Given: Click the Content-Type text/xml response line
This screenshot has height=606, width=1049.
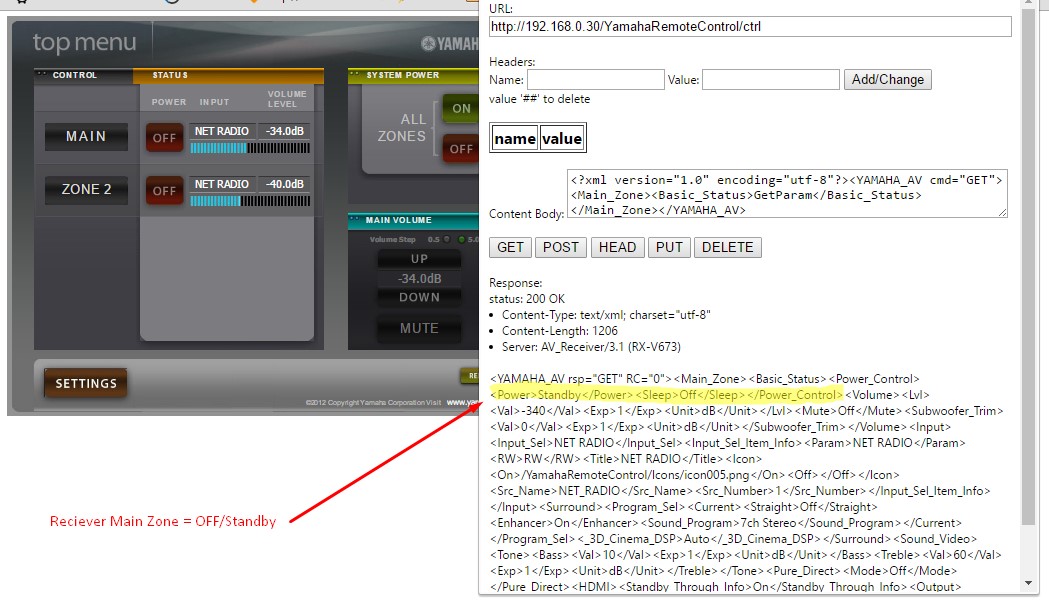Looking at the screenshot, I should (x=606, y=315).
